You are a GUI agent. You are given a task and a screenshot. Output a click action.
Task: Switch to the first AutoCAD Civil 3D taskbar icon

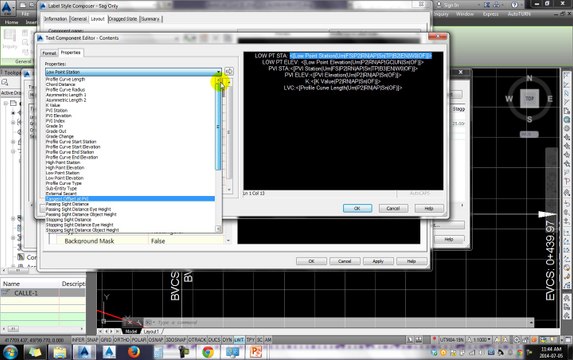[x=84, y=352]
